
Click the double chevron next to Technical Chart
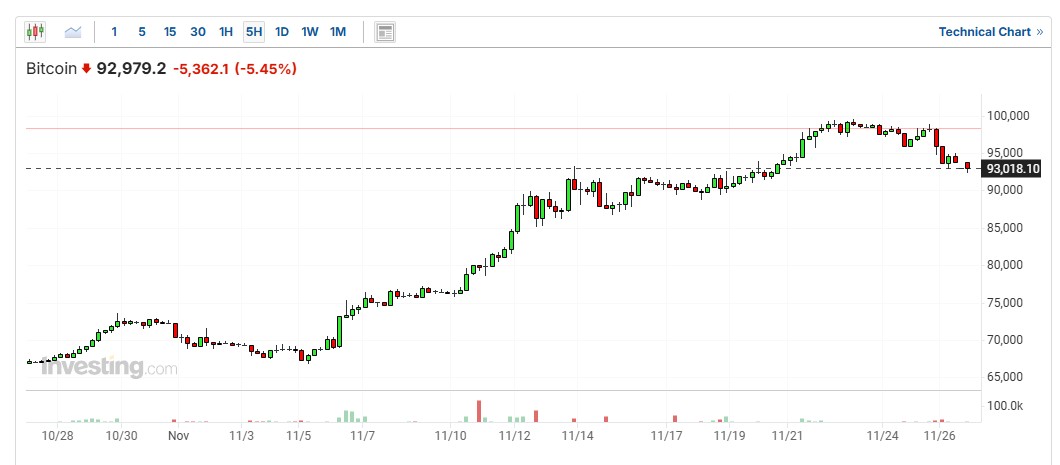(x=1041, y=32)
